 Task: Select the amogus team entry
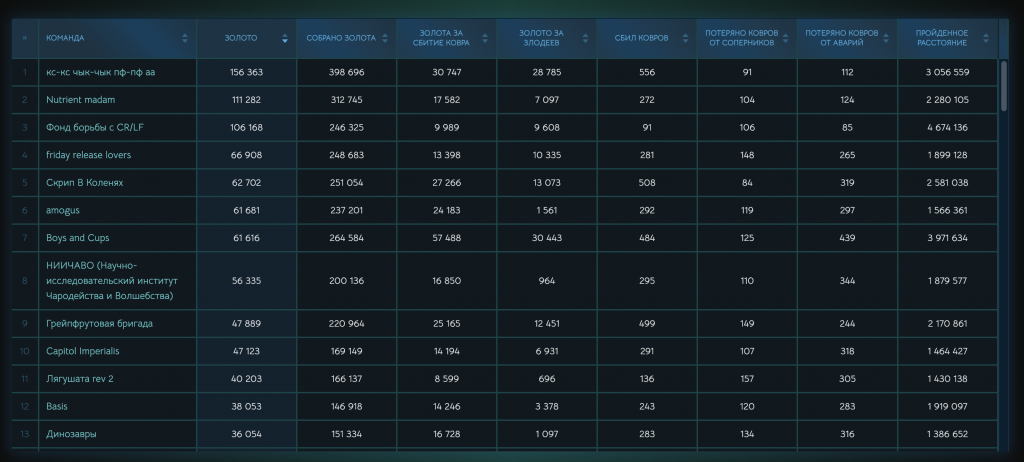coord(65,210)
